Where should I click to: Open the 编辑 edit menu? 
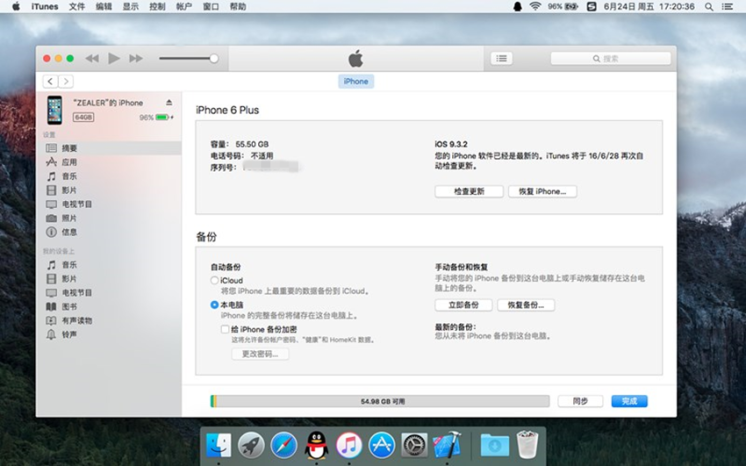point(103,6)
